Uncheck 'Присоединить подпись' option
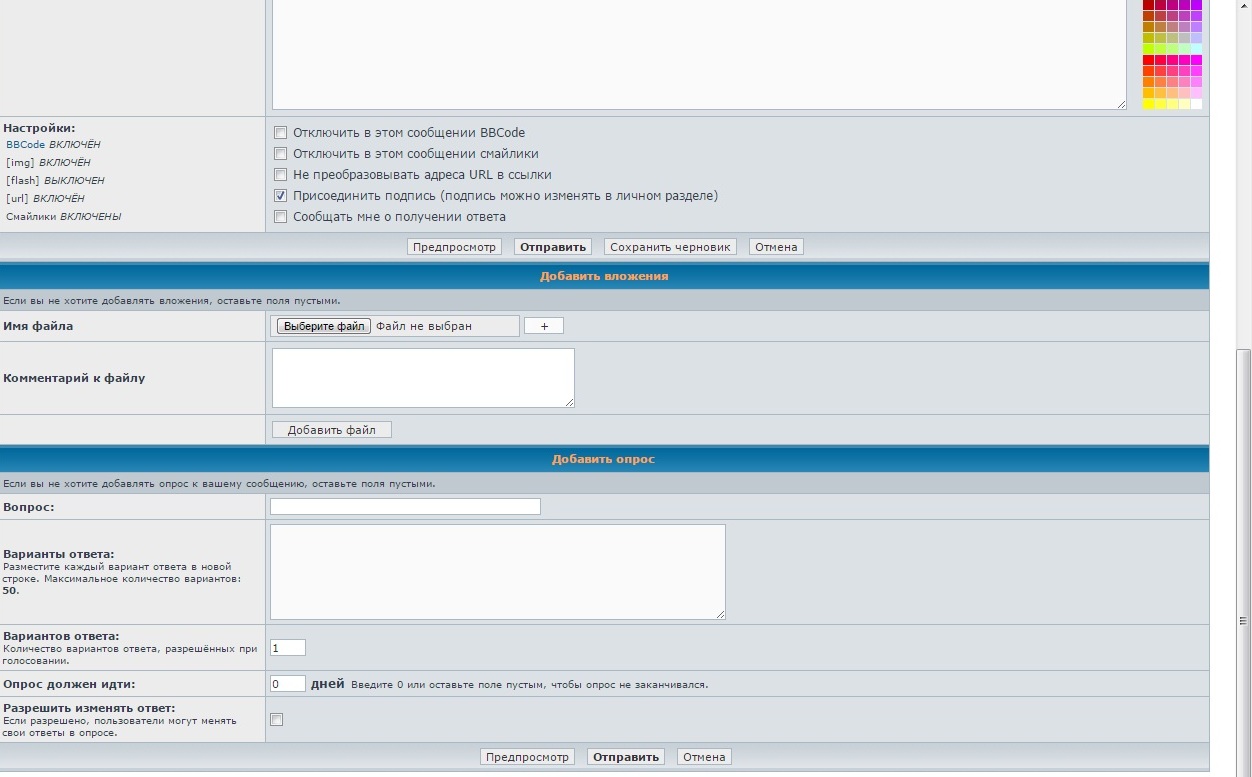1252x777 pixels. click(x=280, y=195)
